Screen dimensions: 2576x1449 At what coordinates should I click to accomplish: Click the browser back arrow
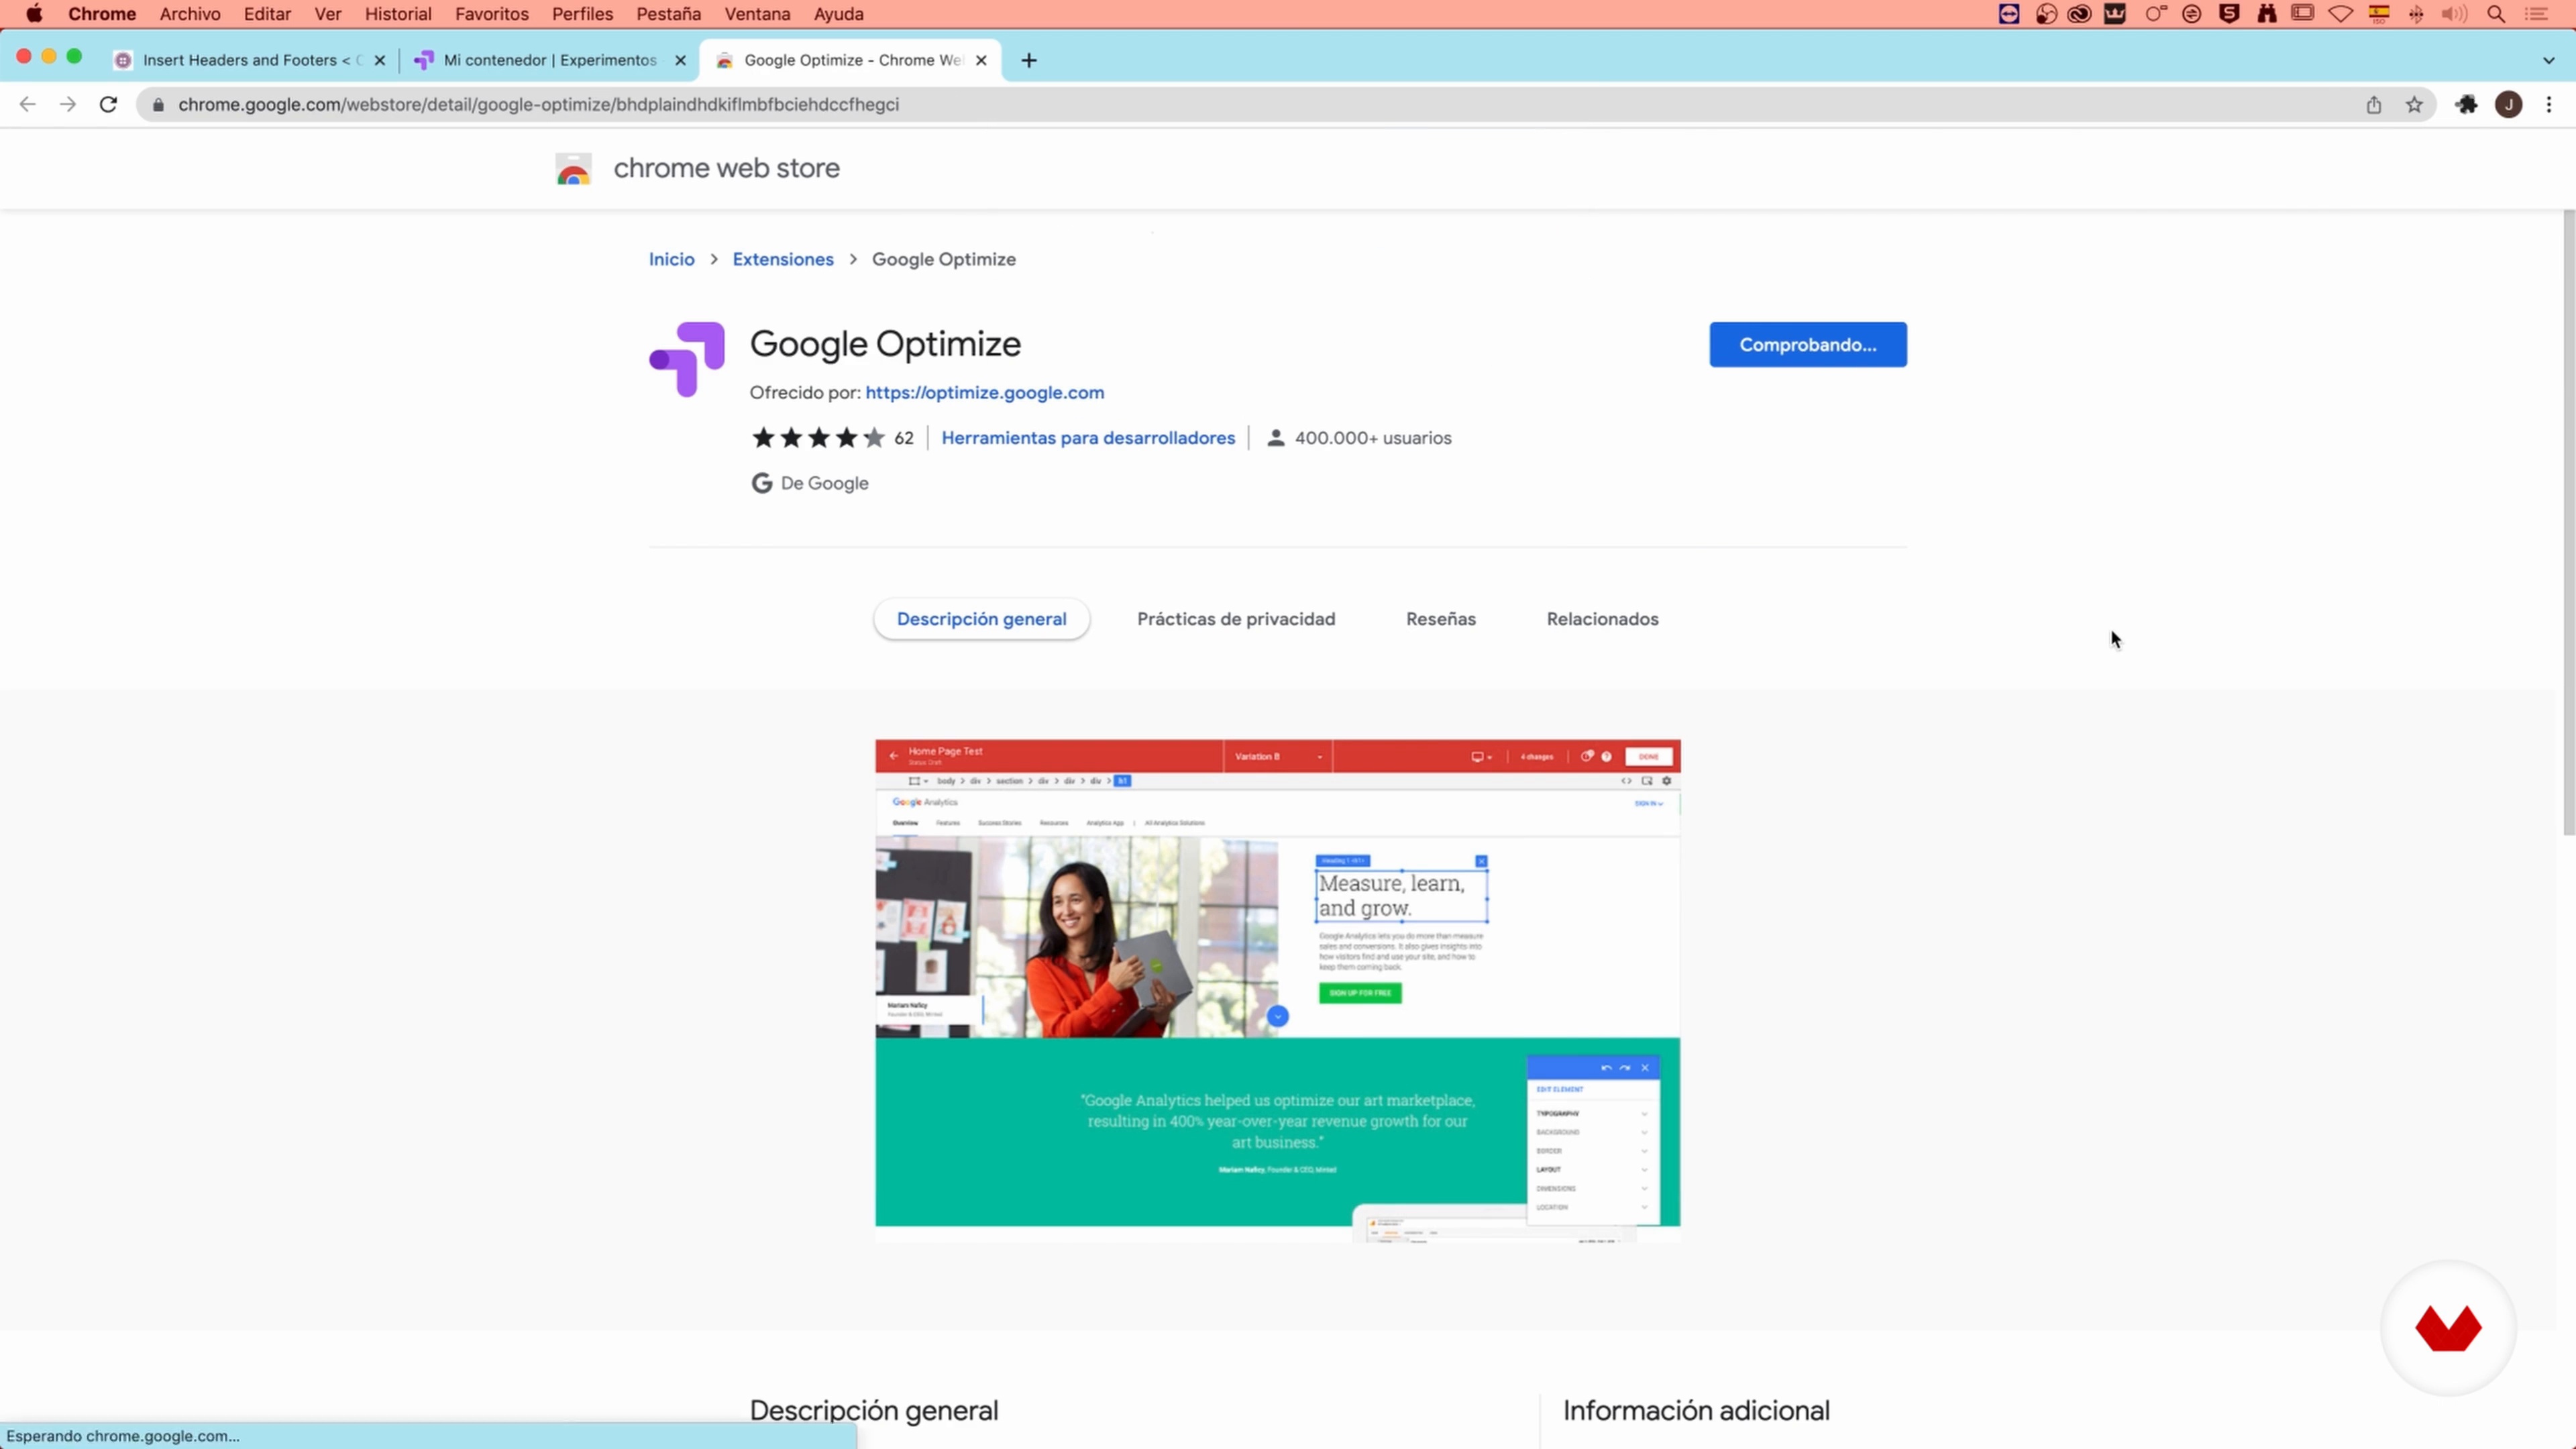point(27,104)
